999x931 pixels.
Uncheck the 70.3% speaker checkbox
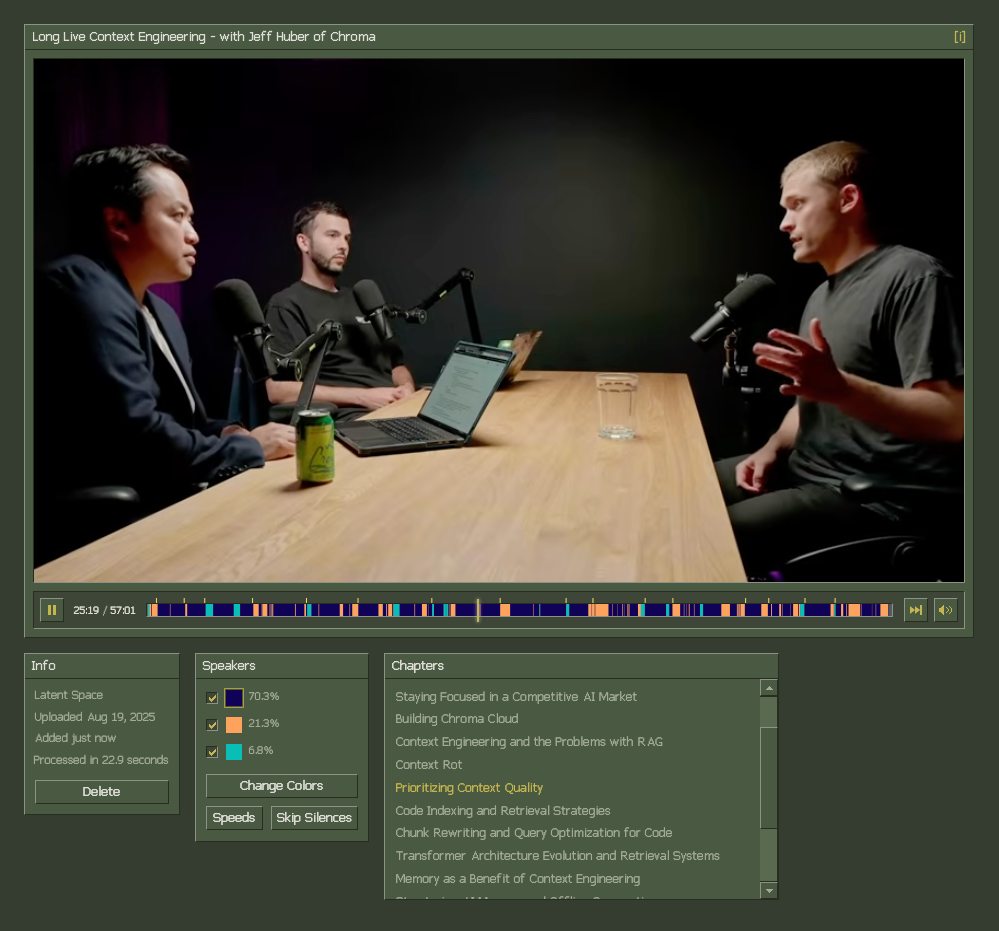tap(212, 698)
